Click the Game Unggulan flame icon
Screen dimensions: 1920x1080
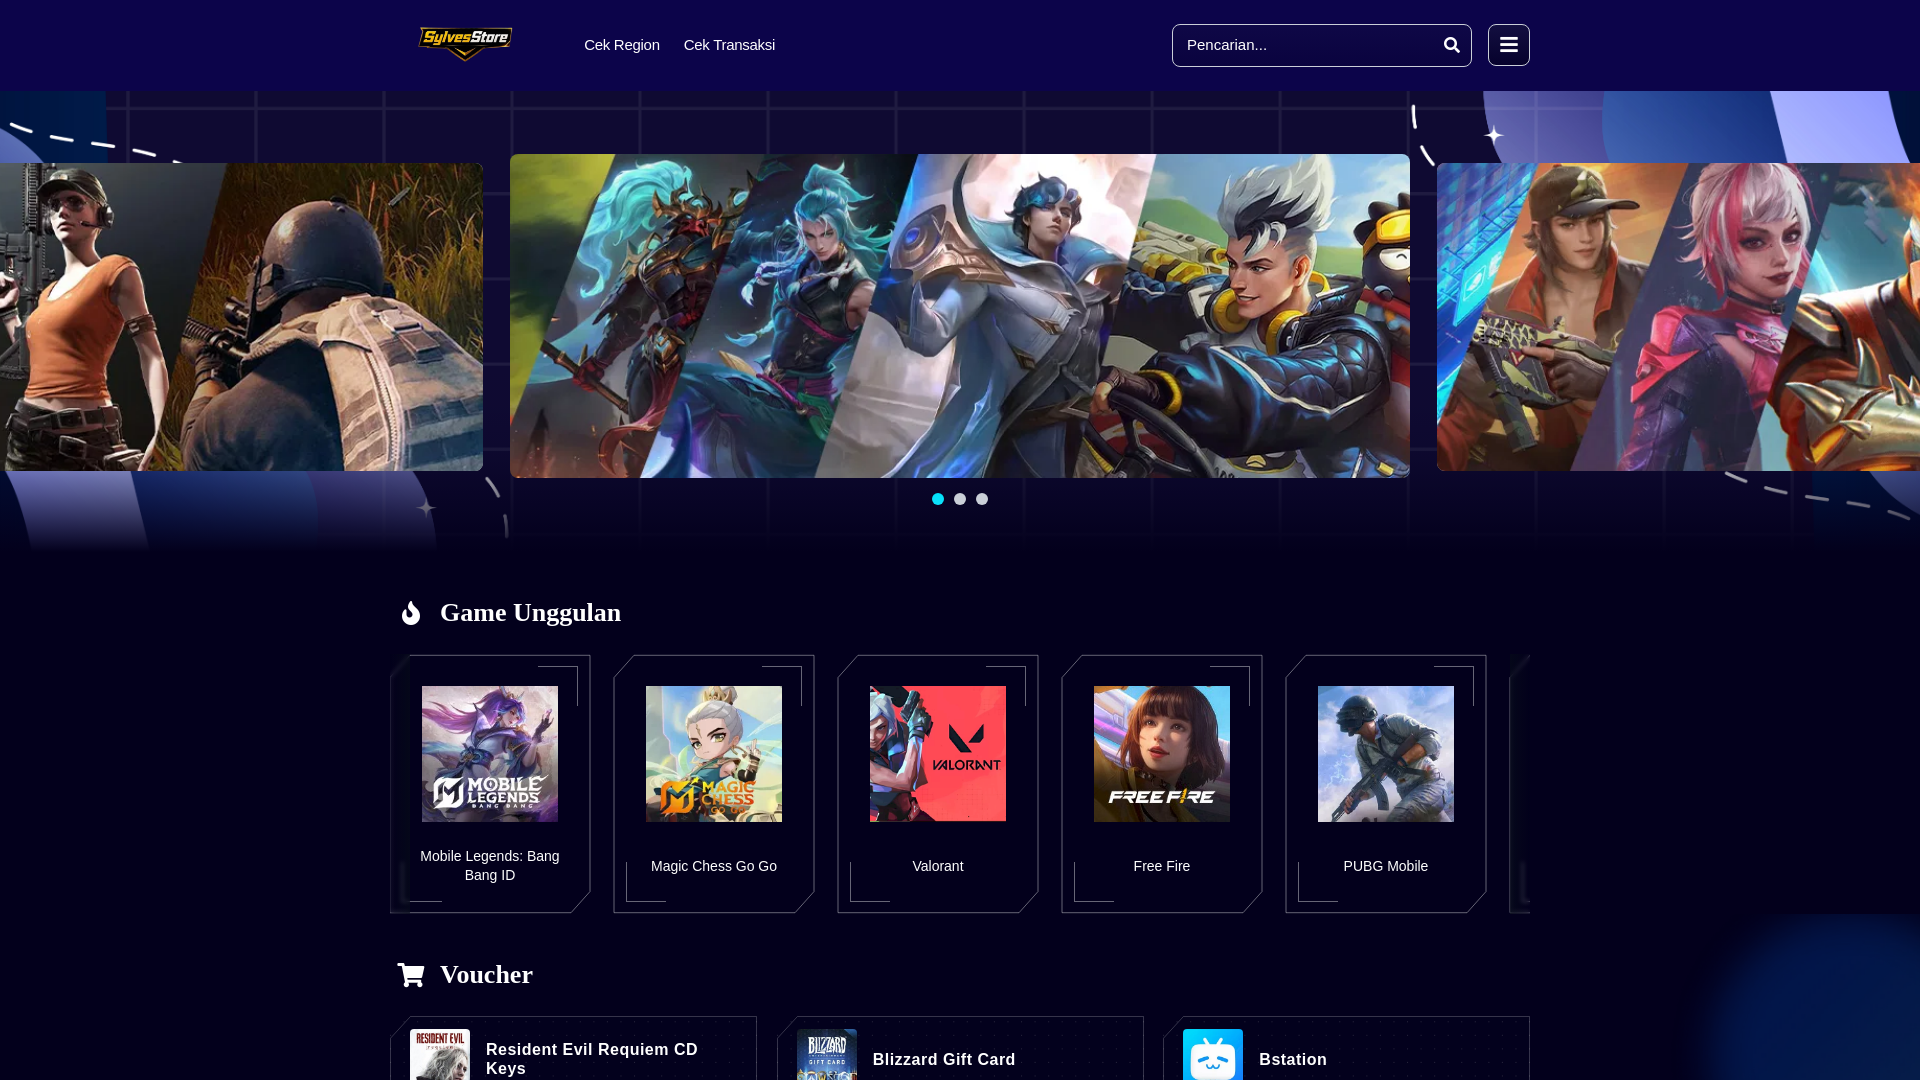[x=411, y=613]
